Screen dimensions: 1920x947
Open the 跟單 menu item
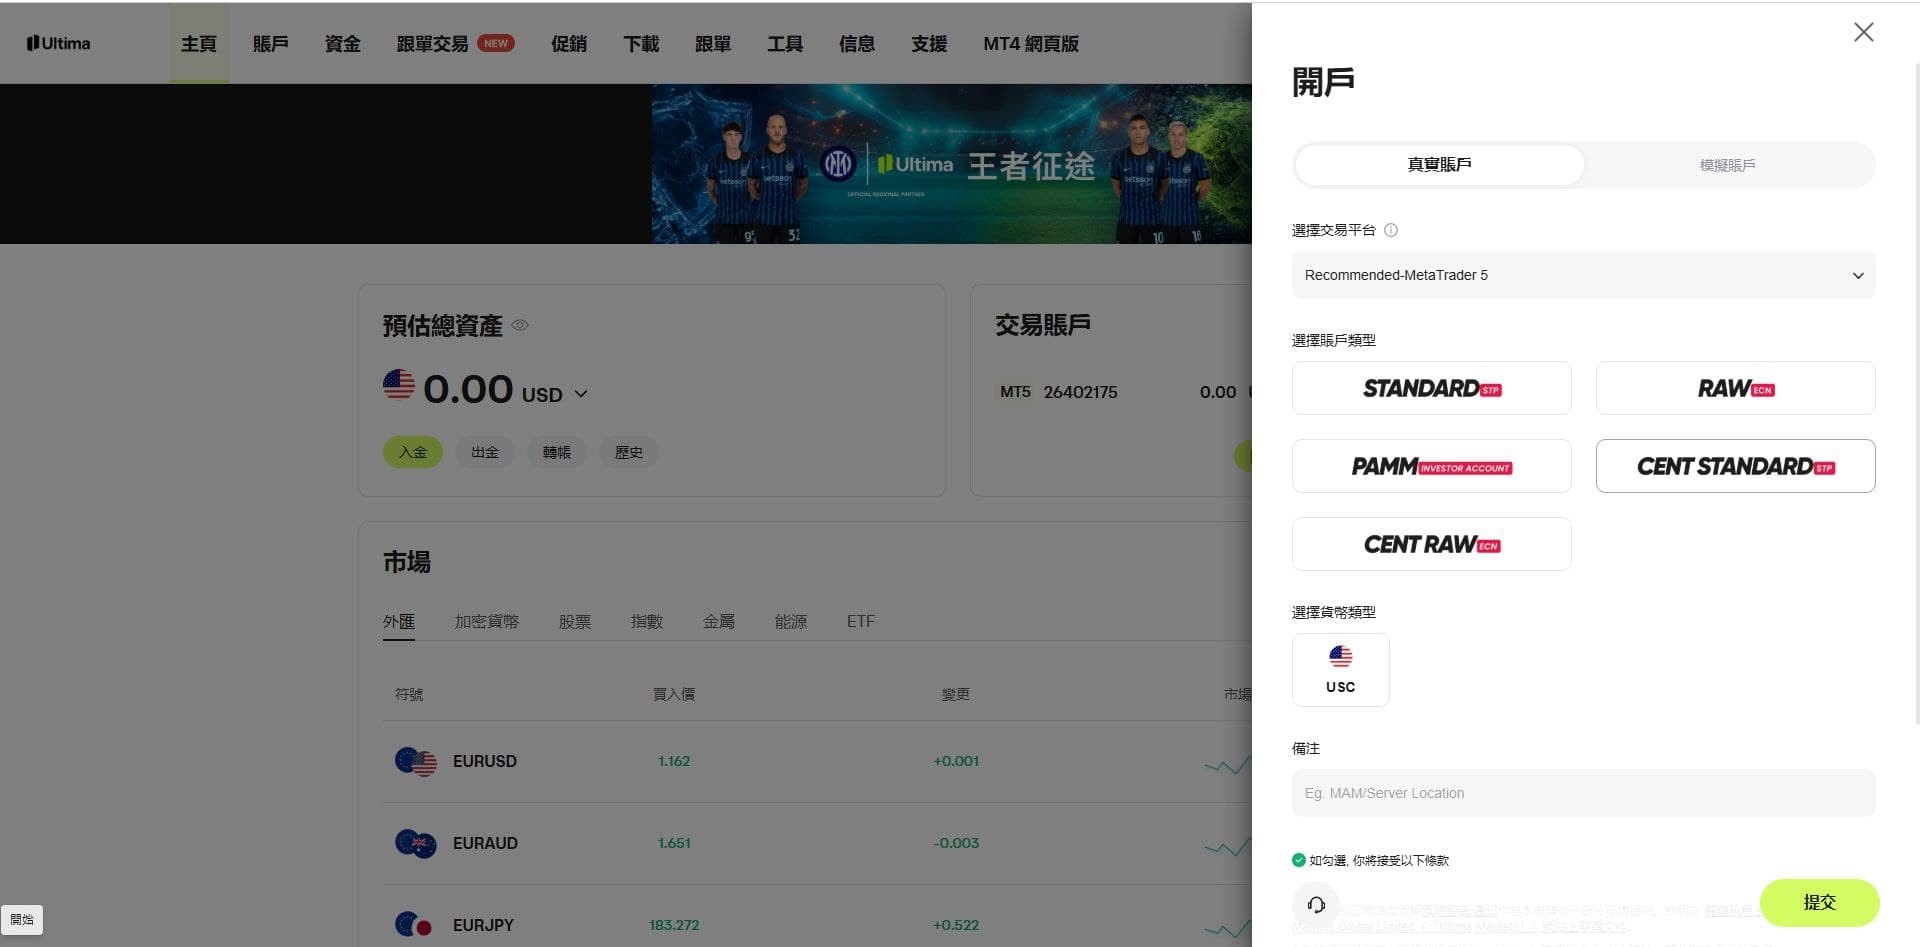tap(713, 44)
